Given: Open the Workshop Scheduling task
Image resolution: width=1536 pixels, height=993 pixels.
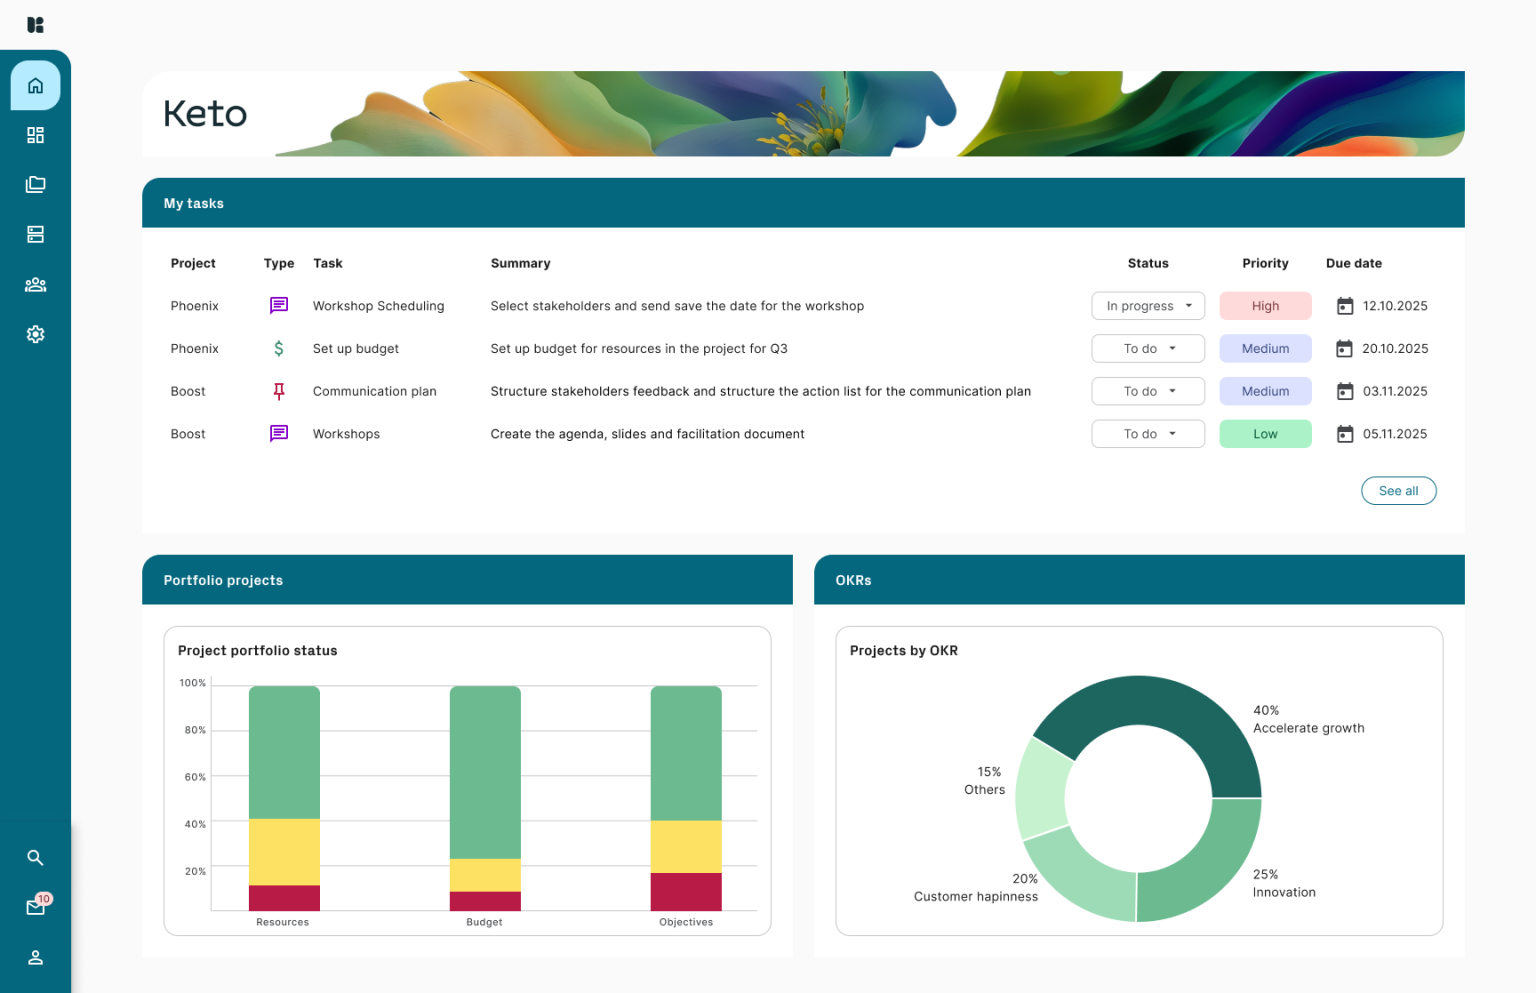Looking at the screenshot, I should point(378,305).
